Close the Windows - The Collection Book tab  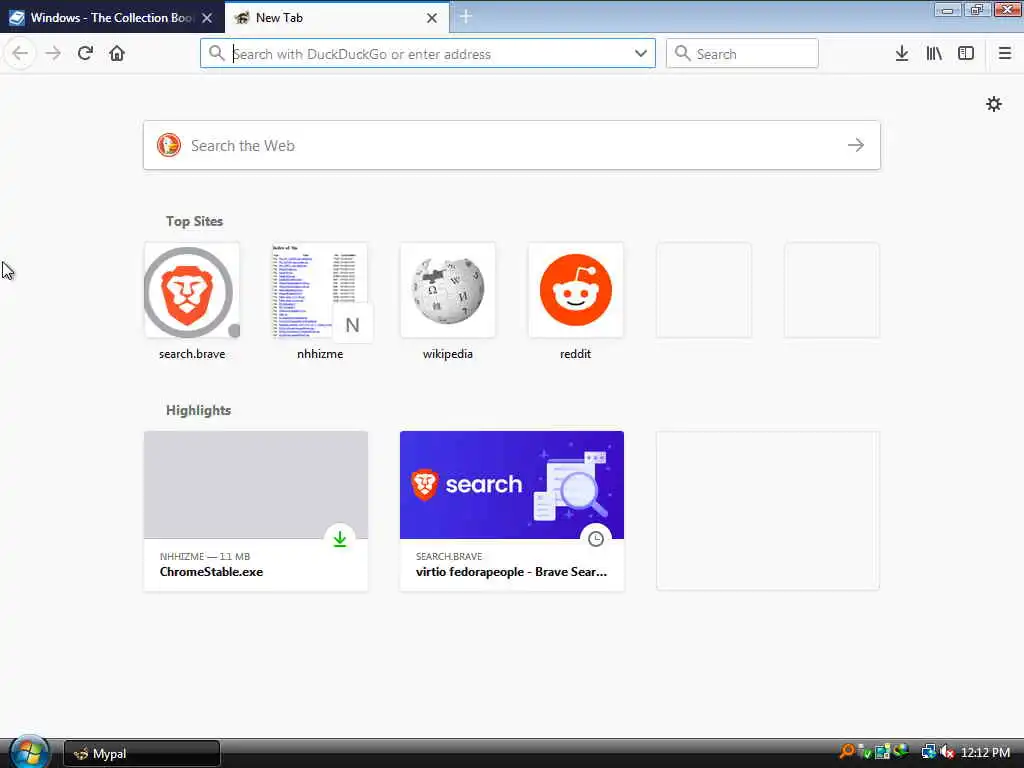coord(207,18)
